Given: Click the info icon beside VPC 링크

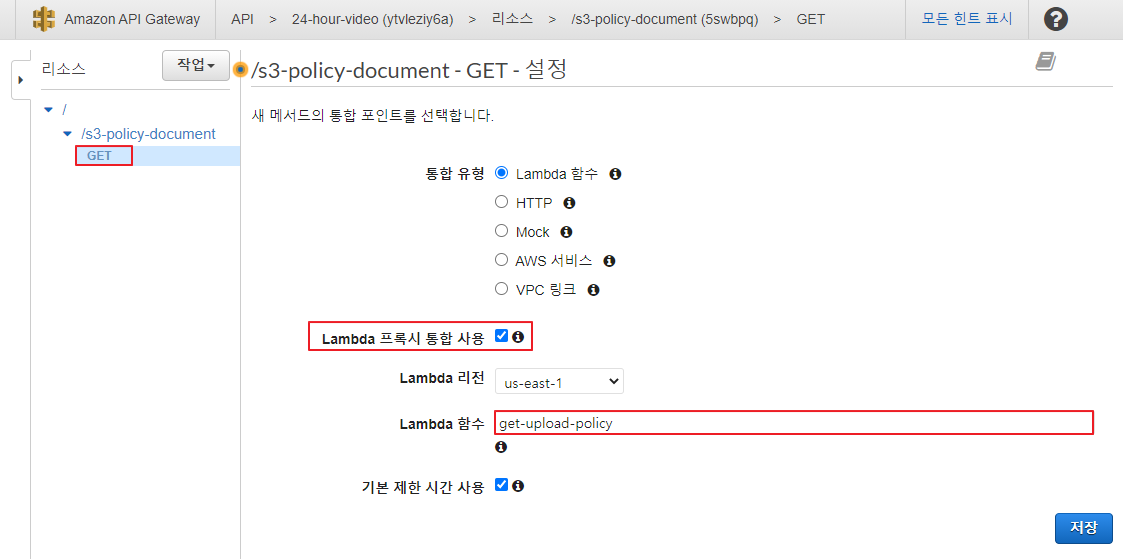Looking at the screenshot, I should tap(593, 290).
